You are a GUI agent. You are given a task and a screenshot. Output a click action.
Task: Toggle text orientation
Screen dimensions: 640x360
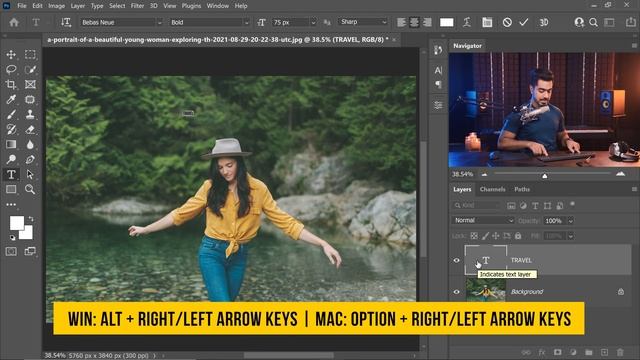point(66,22)
